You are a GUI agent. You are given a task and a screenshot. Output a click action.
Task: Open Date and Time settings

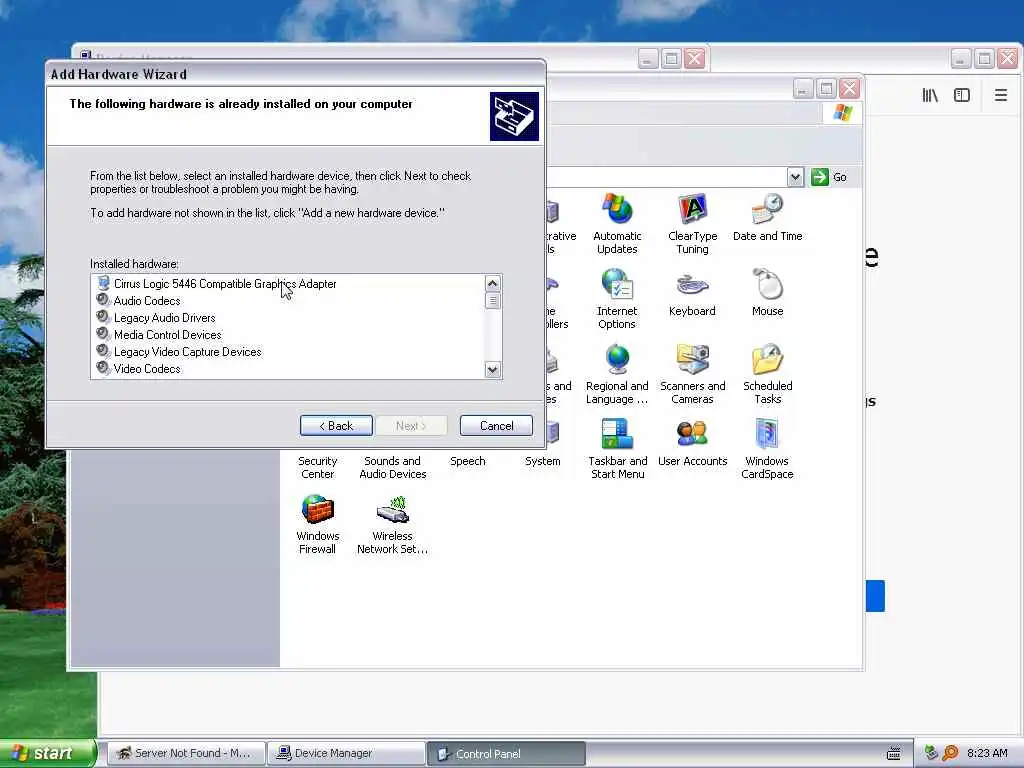coord(767,217)
